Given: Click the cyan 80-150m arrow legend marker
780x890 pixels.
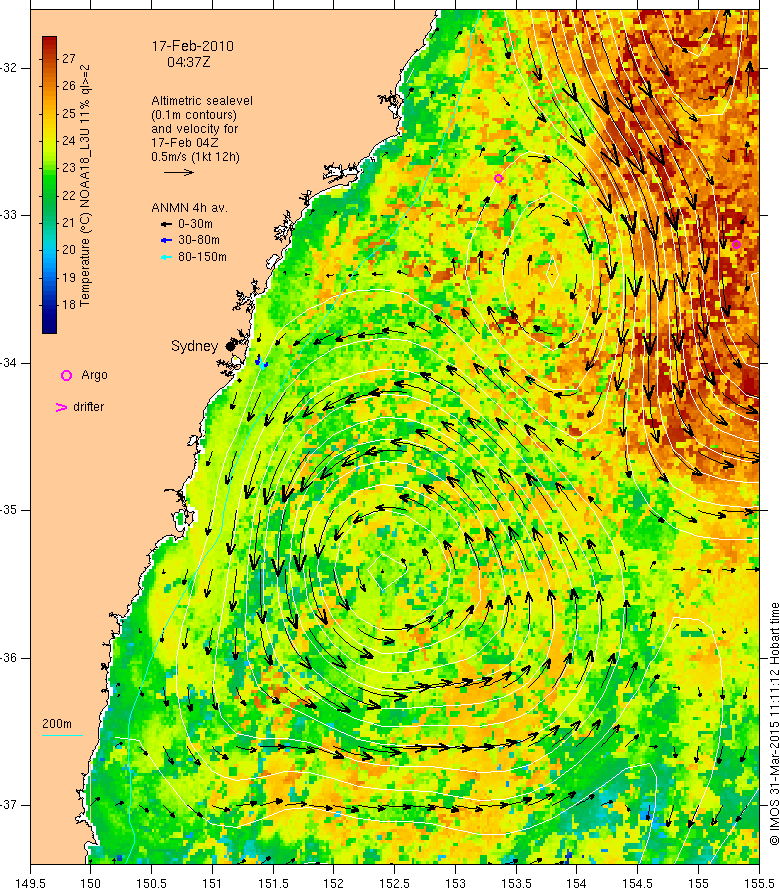Looking at the screenshot, I should [166, 258].
